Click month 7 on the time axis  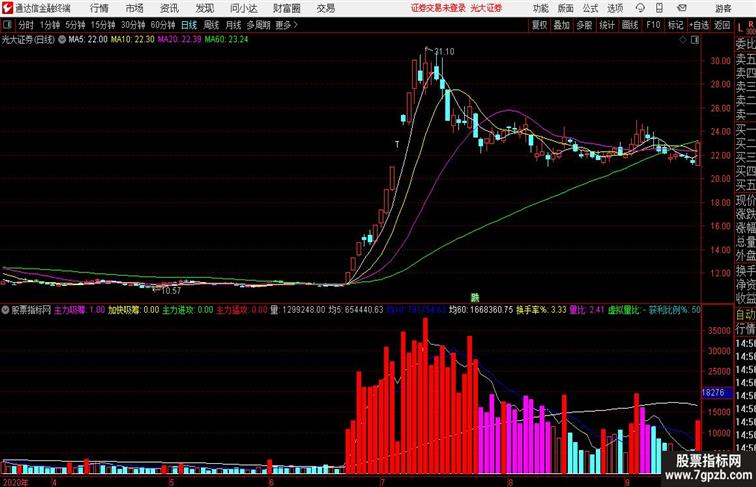pos(382,482)
